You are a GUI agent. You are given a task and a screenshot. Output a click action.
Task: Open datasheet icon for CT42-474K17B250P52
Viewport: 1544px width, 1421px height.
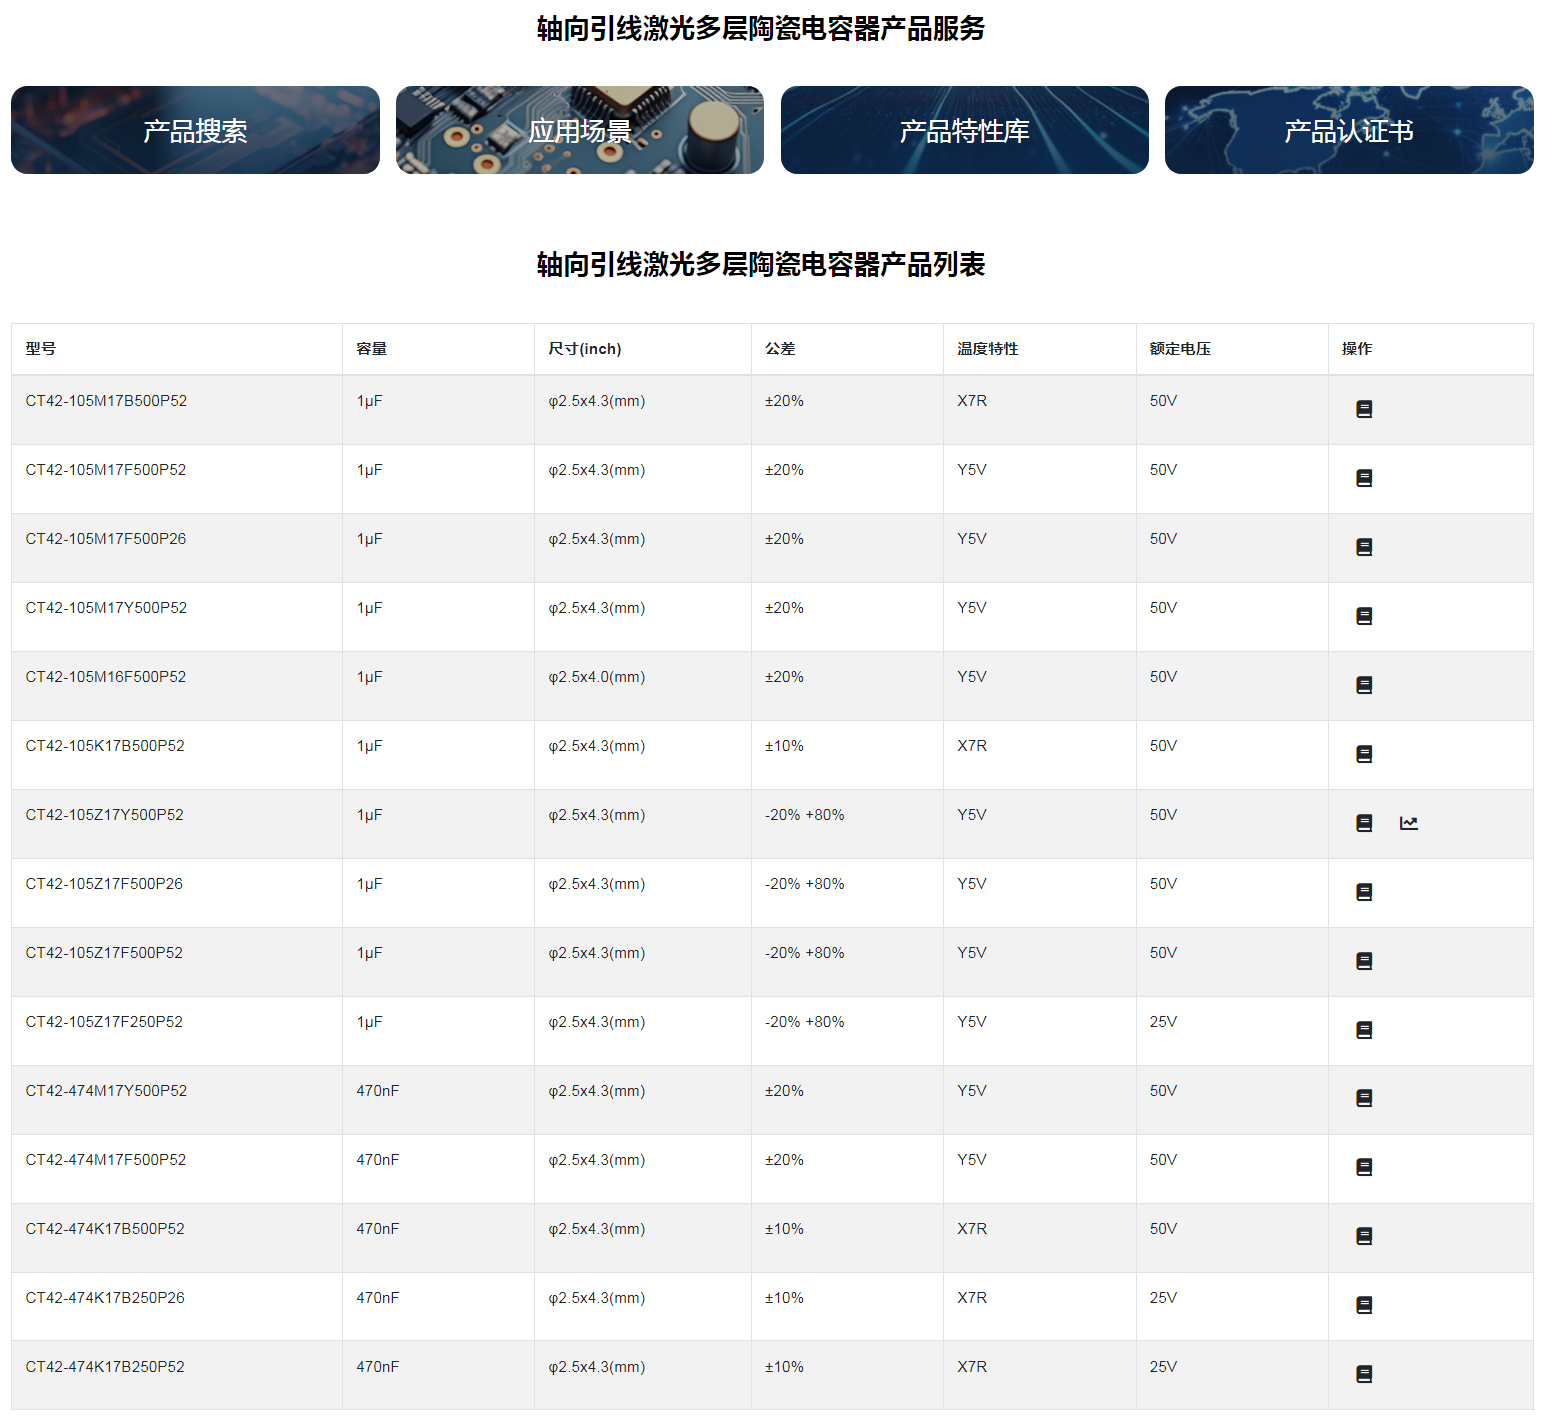coord(1364,1374)
